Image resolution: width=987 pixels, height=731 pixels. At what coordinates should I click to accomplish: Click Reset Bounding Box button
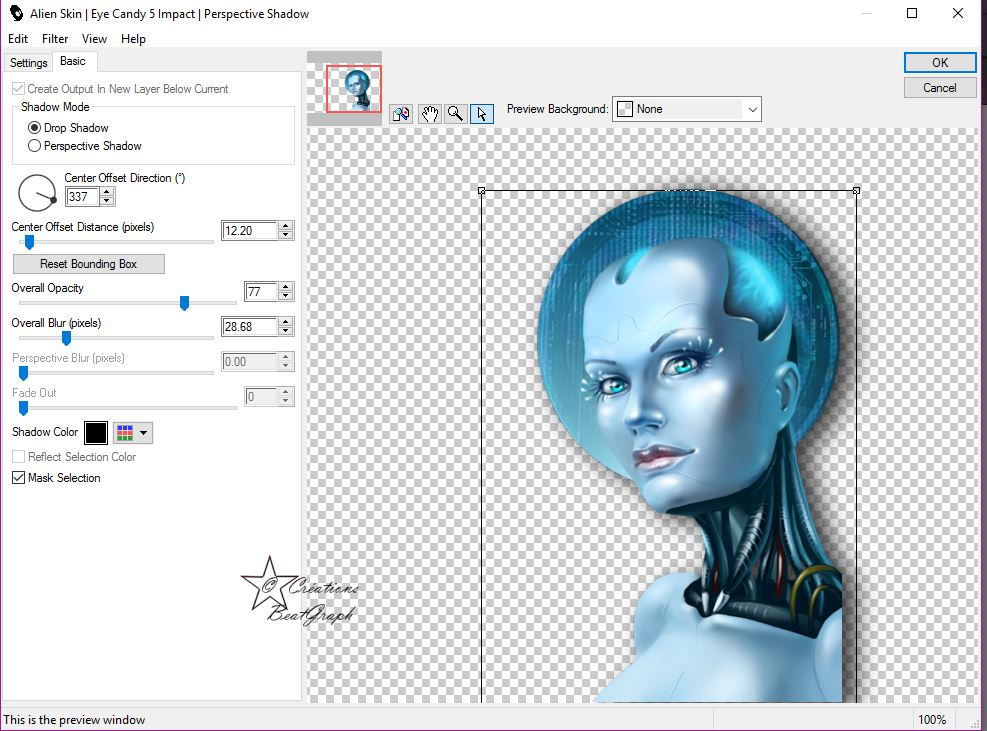89,264
